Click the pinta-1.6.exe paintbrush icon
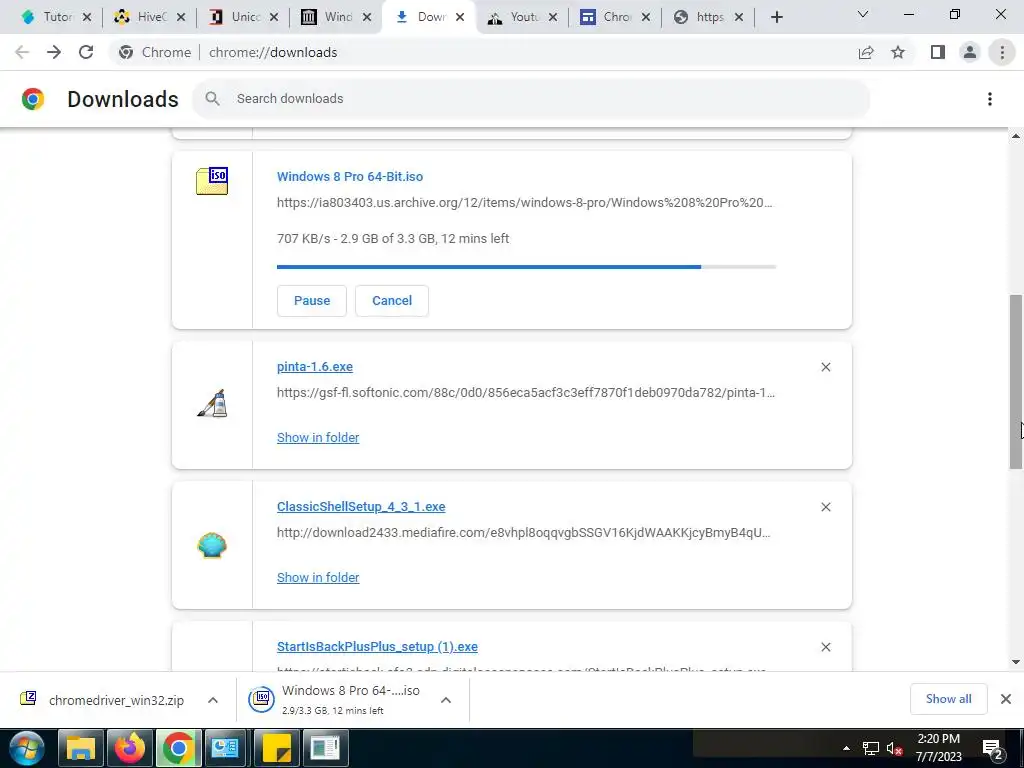The height and width of the screenshot is (768, 1024). pyautogui.click(x=212, y=404)
